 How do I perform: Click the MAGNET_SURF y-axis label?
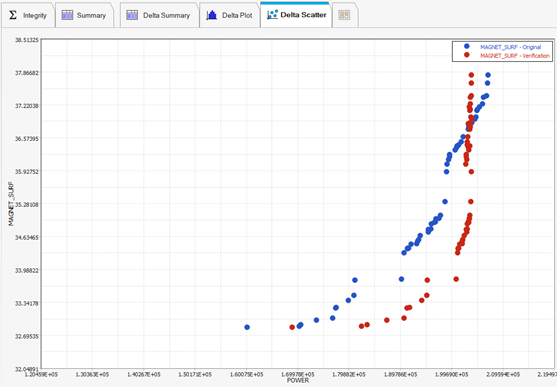[11, 204]
